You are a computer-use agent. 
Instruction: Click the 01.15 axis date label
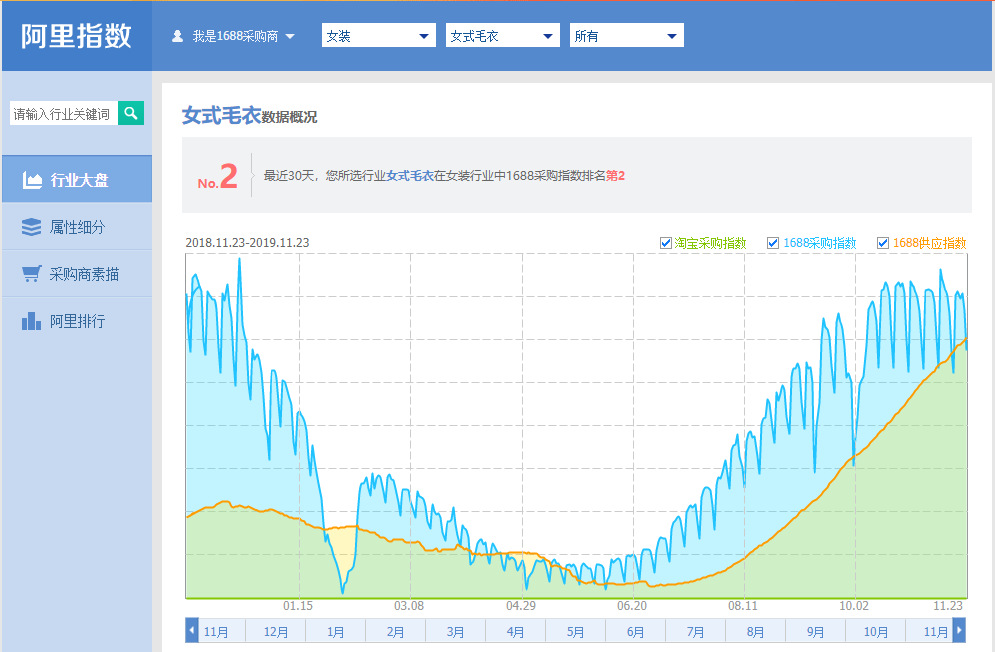coord(298,606)
